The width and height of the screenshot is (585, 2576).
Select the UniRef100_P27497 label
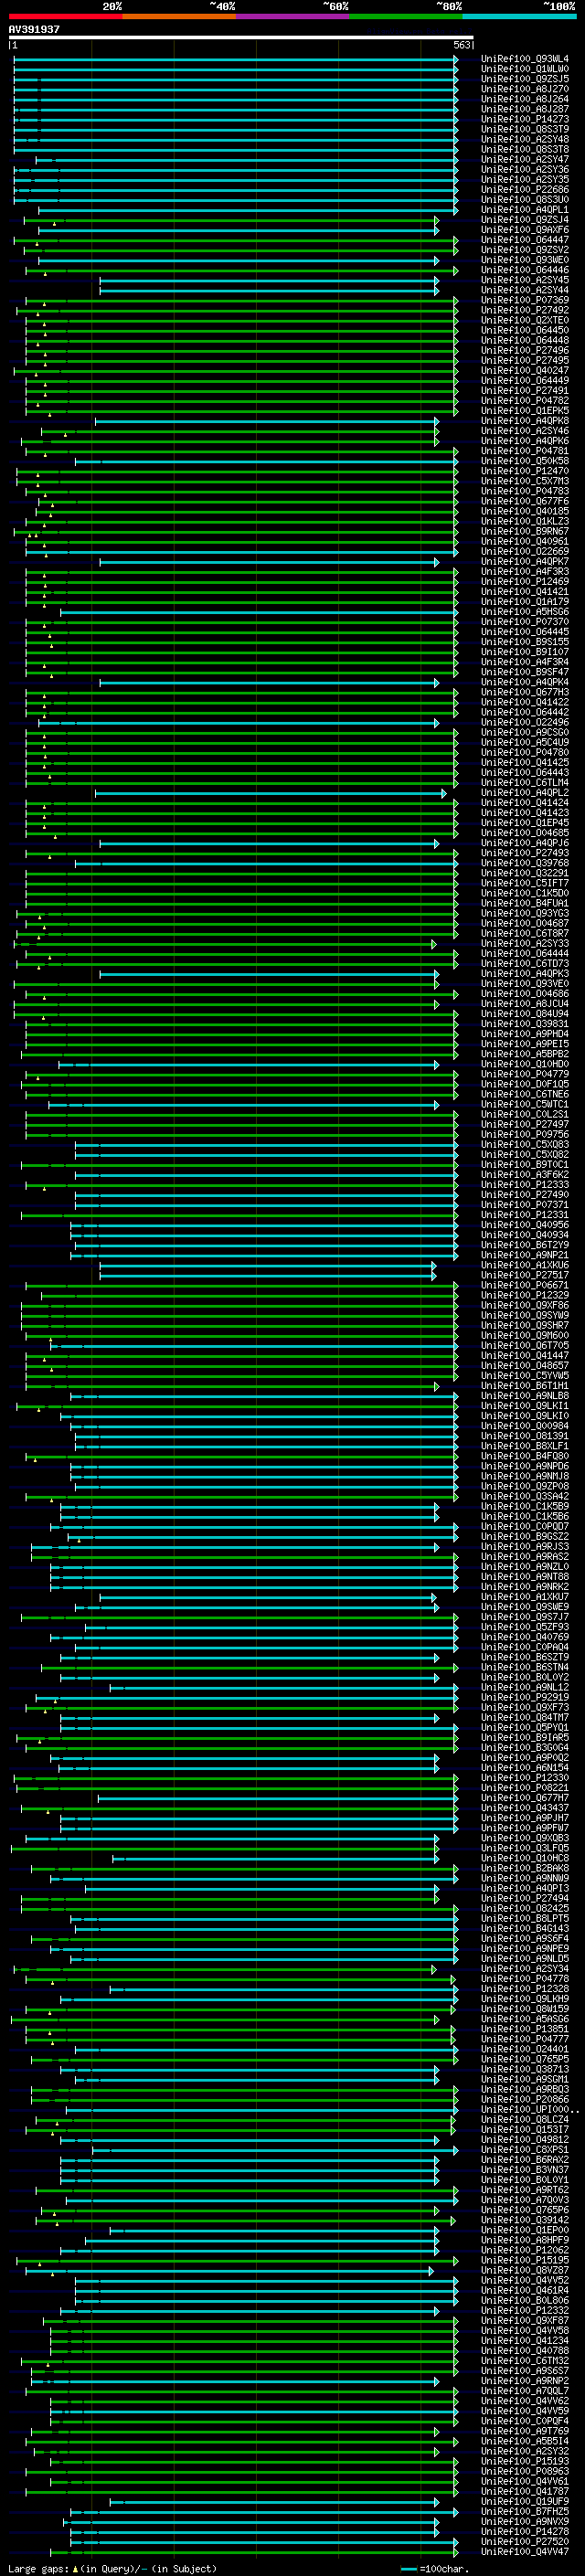(524, 1124)
